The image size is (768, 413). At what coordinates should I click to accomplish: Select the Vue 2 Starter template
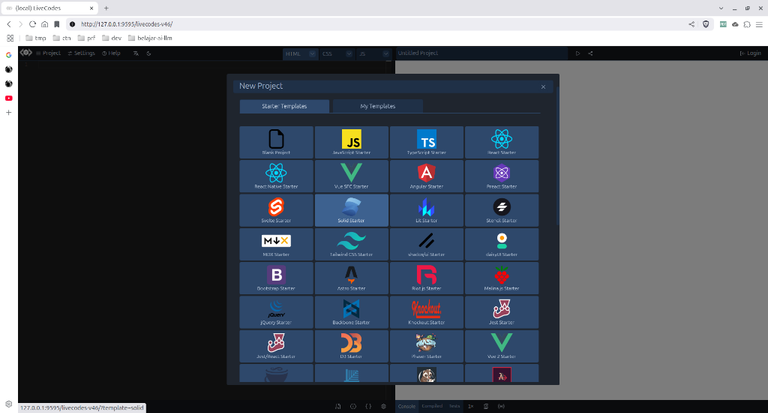tap(502, 346)
